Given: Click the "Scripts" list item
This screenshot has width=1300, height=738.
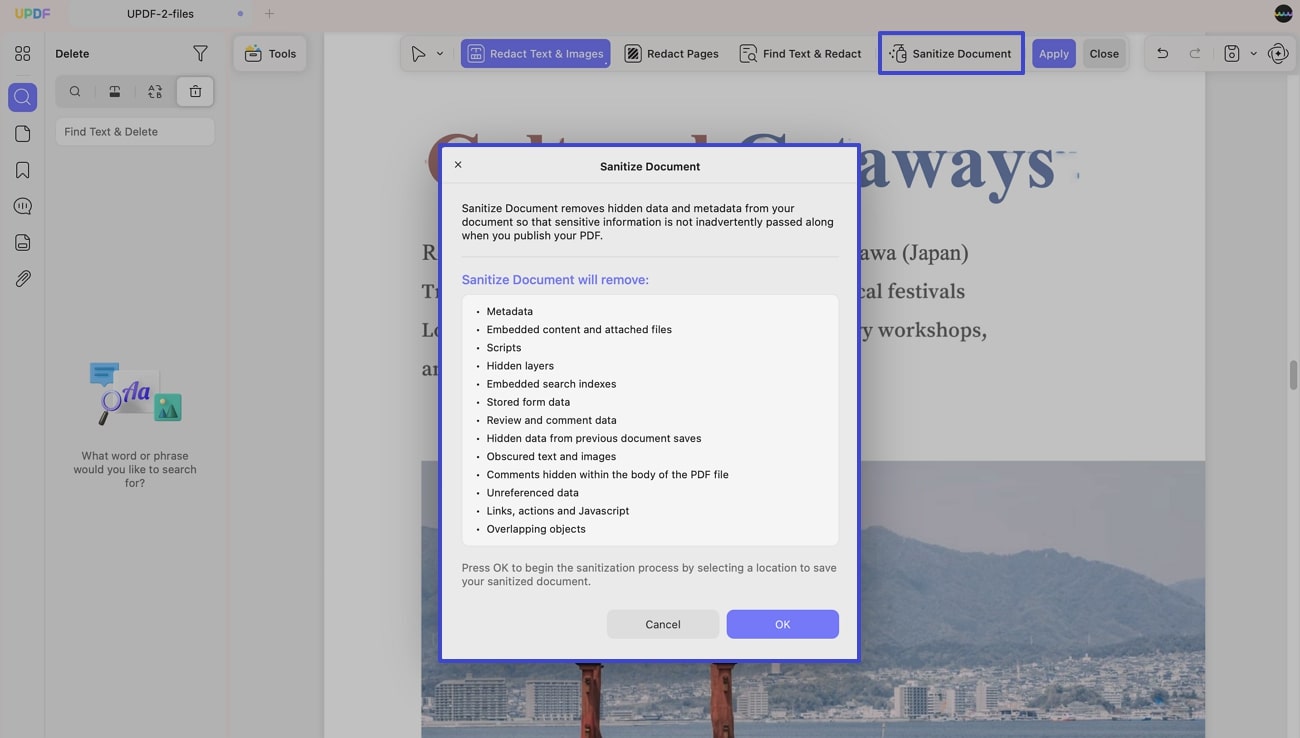Looking at the screenshot, I should pos(504,348).
